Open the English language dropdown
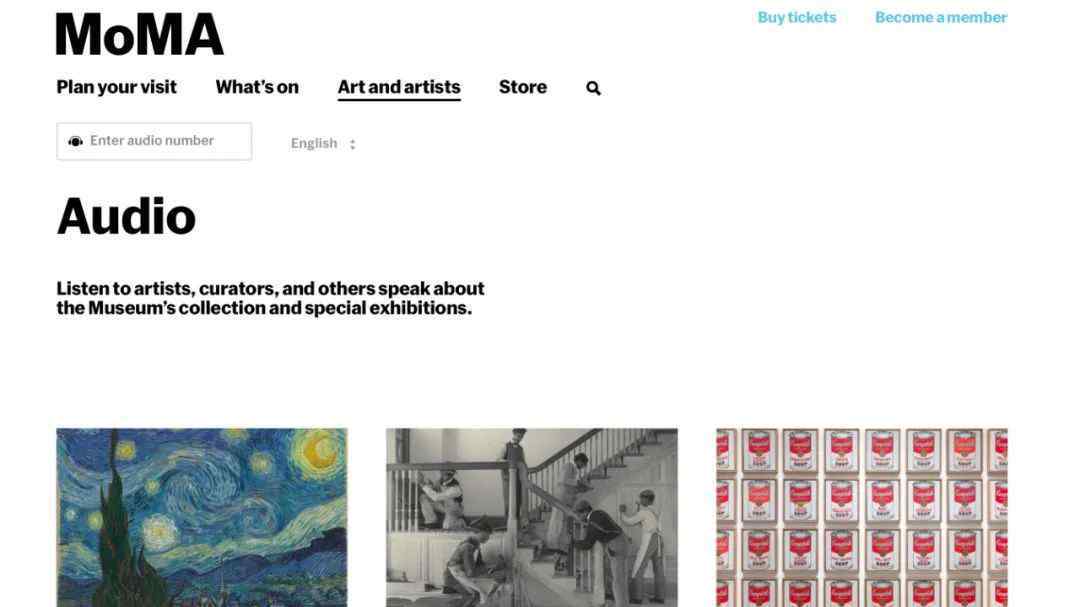The height and width of the screenshot is (607, 1080). 323,143
